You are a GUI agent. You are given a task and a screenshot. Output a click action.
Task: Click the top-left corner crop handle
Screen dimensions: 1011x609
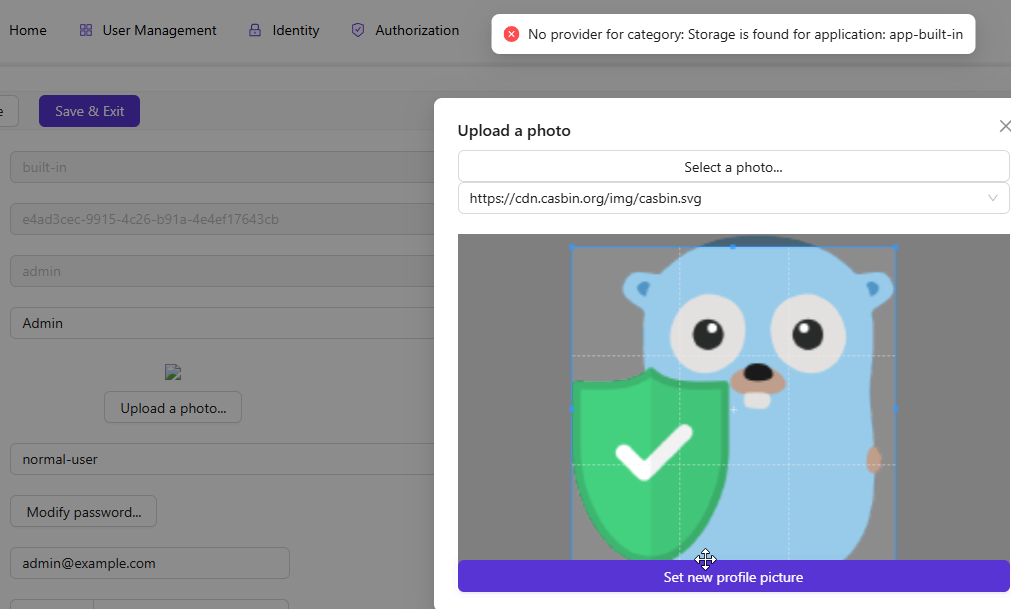(572, 246)
